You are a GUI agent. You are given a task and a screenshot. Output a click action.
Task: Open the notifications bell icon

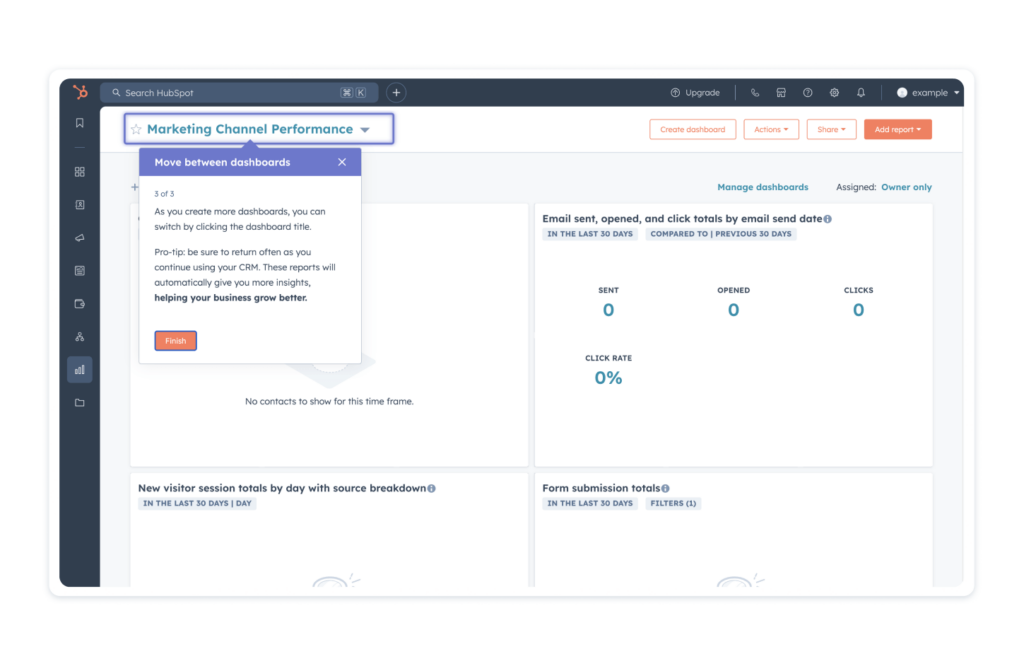coord(861,93)
